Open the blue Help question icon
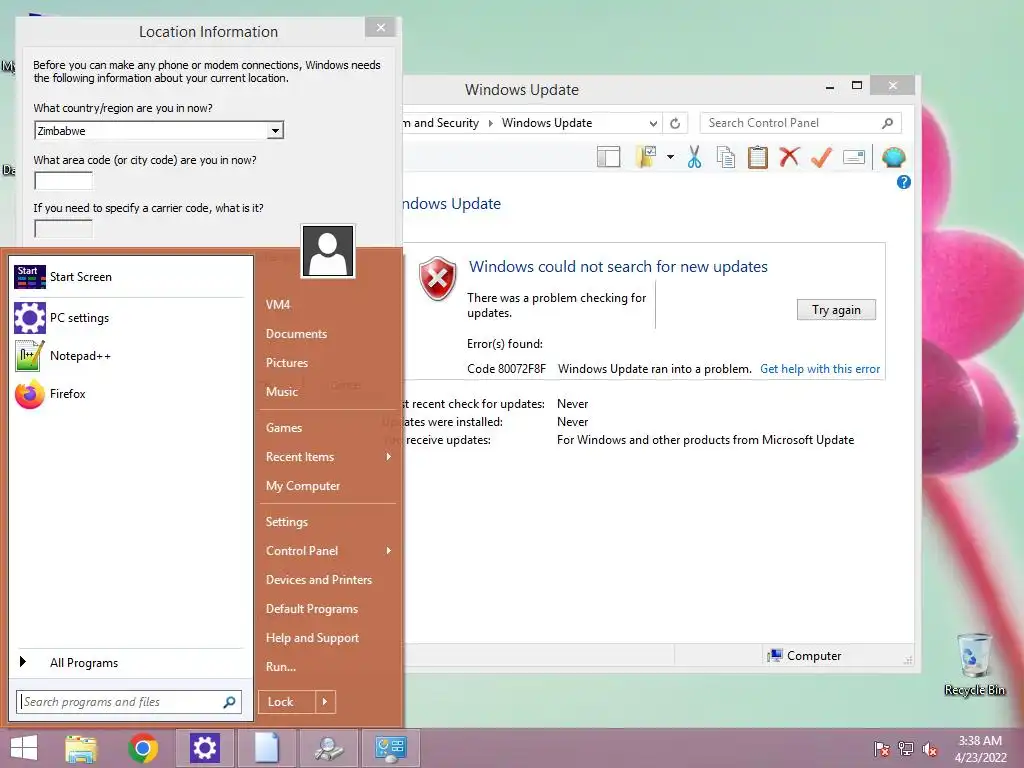This screenshot has width=1024, height=768. [903, 182]
